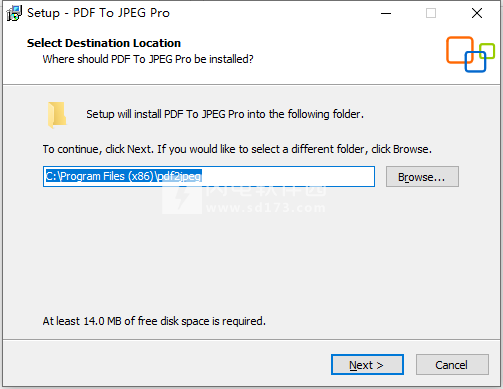503x389 pixels.
Task: Click the Next button to continue
Action: click(367, 365)
